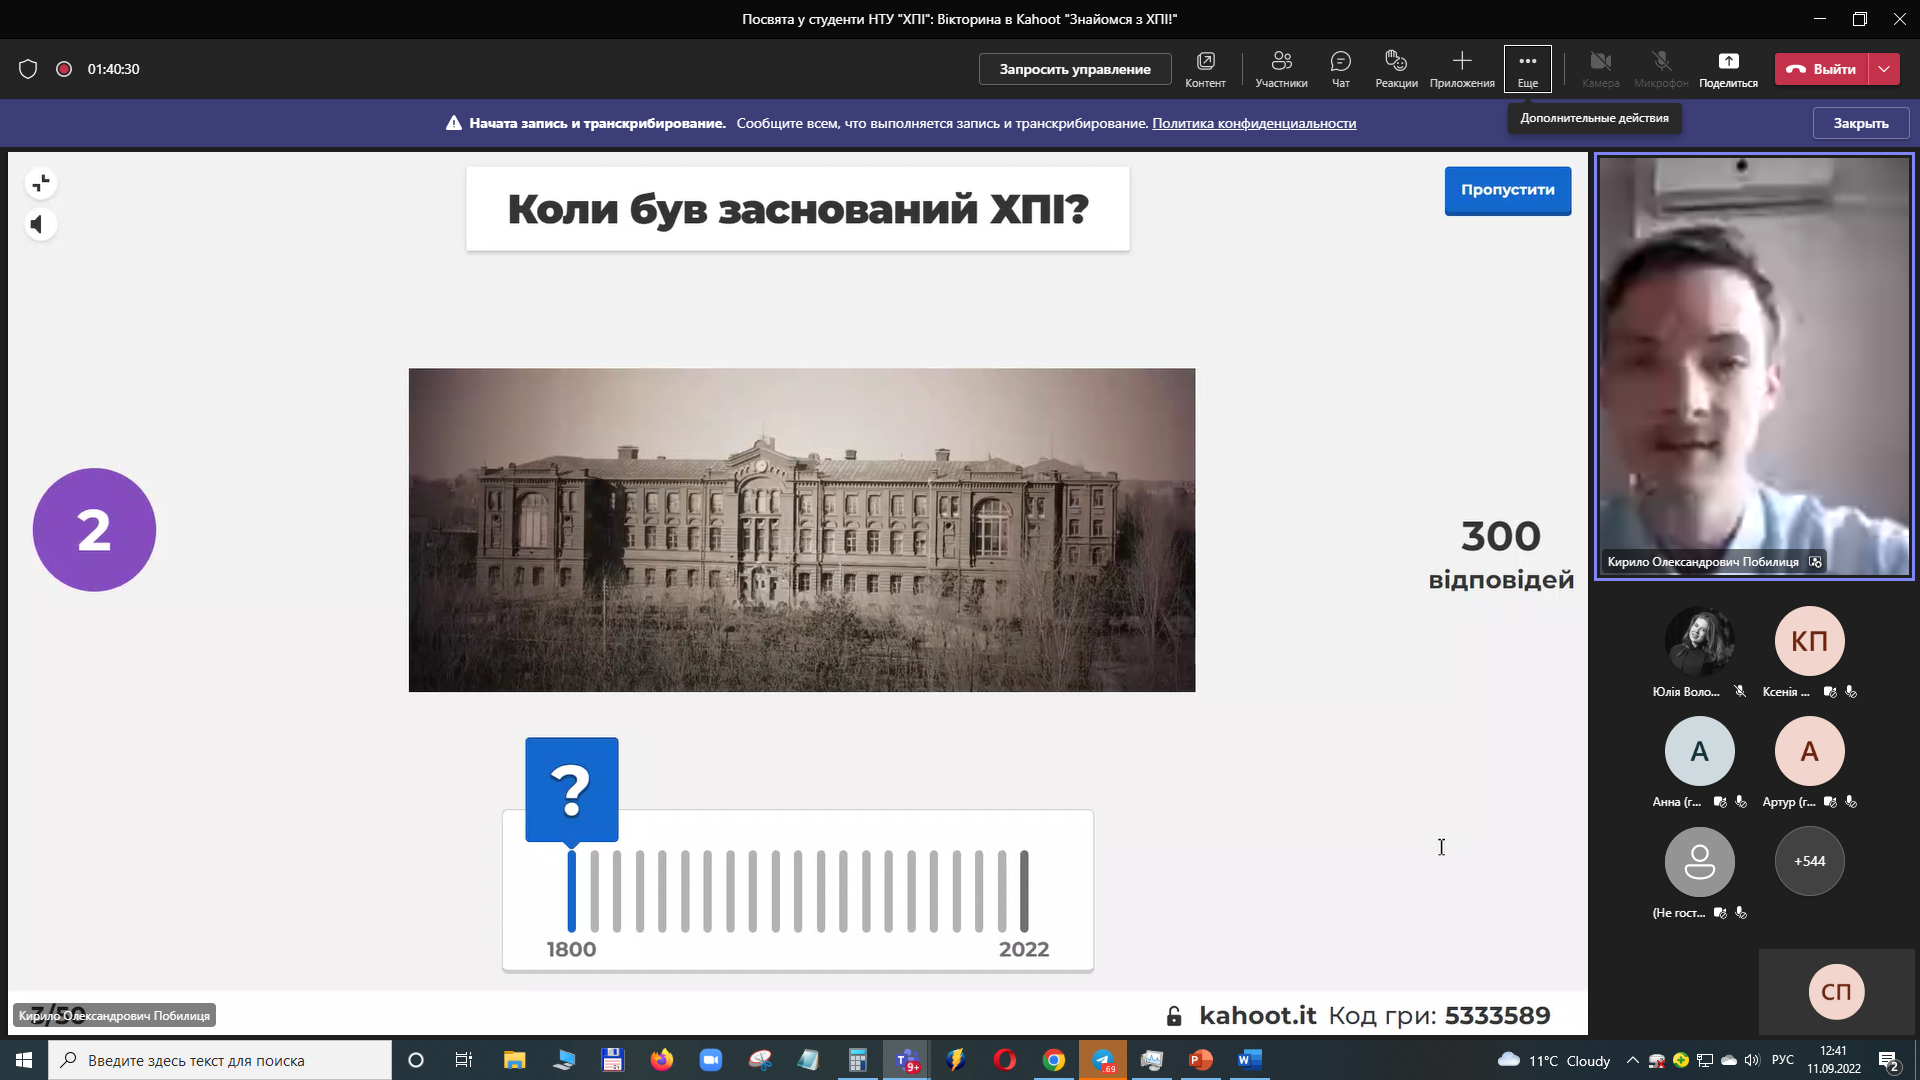Open File Explorer from taskbar

(514, 1060)
